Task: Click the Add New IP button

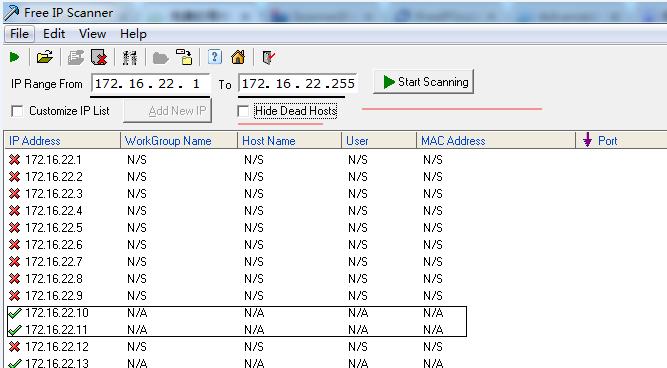Action: (x=168, y=111)
